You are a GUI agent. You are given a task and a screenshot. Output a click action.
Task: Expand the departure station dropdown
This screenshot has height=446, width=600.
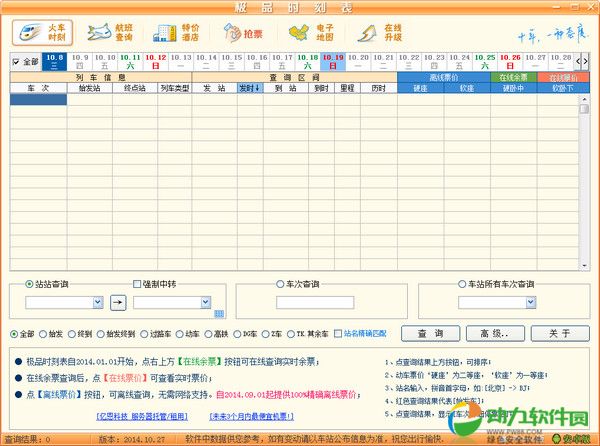[x=97, y=301]
